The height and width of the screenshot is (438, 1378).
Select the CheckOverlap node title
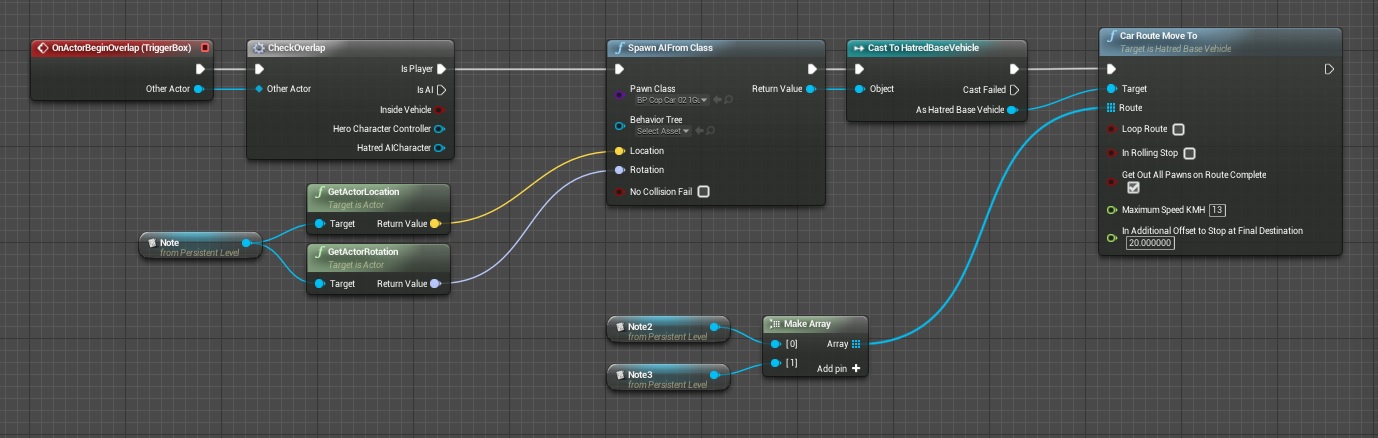point(296,48)
